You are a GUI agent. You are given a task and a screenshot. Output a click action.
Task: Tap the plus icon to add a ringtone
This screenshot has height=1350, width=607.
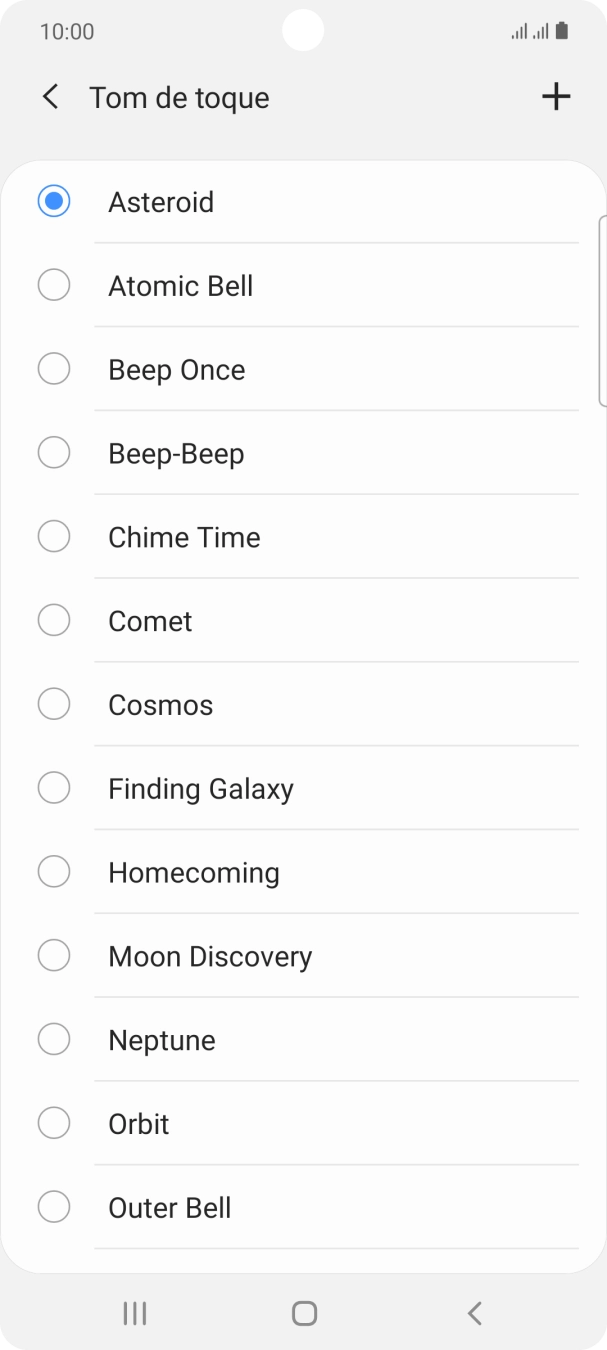coord(556,96)
